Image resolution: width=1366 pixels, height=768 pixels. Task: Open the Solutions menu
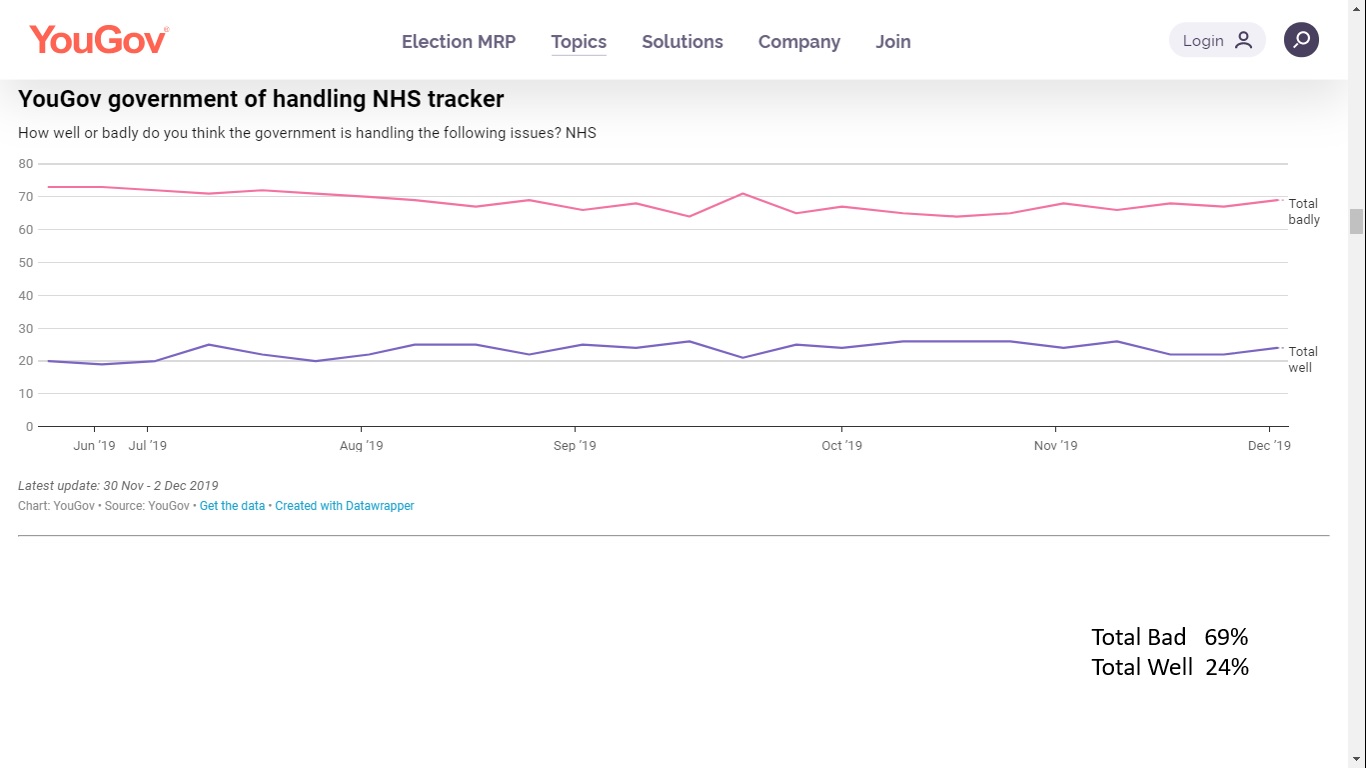pyautogui.click(x=682, y=42)
